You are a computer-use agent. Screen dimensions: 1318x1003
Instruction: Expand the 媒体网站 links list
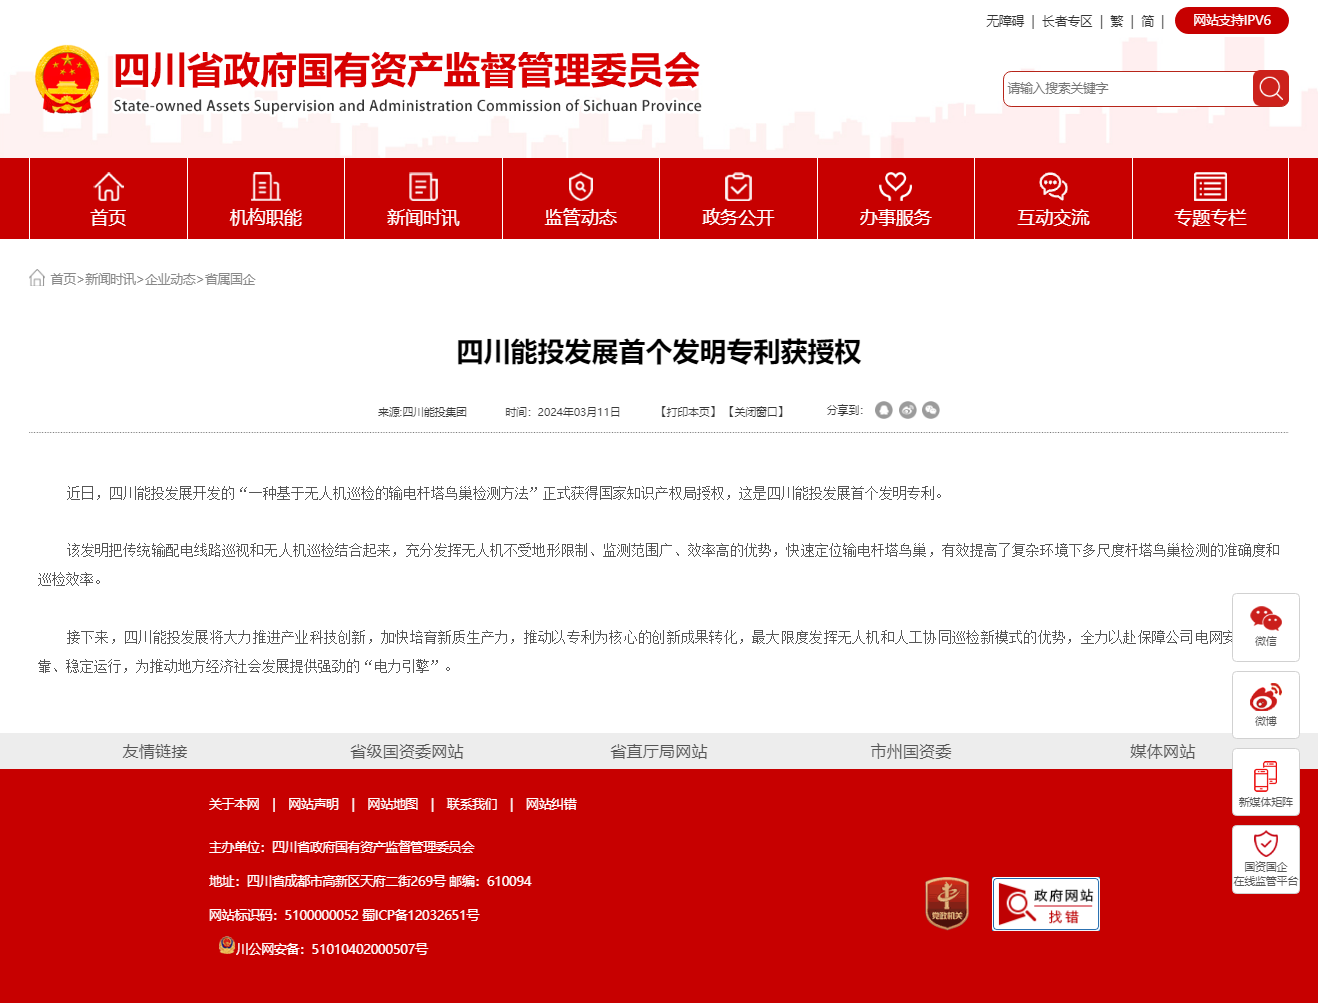point(1163,751)
